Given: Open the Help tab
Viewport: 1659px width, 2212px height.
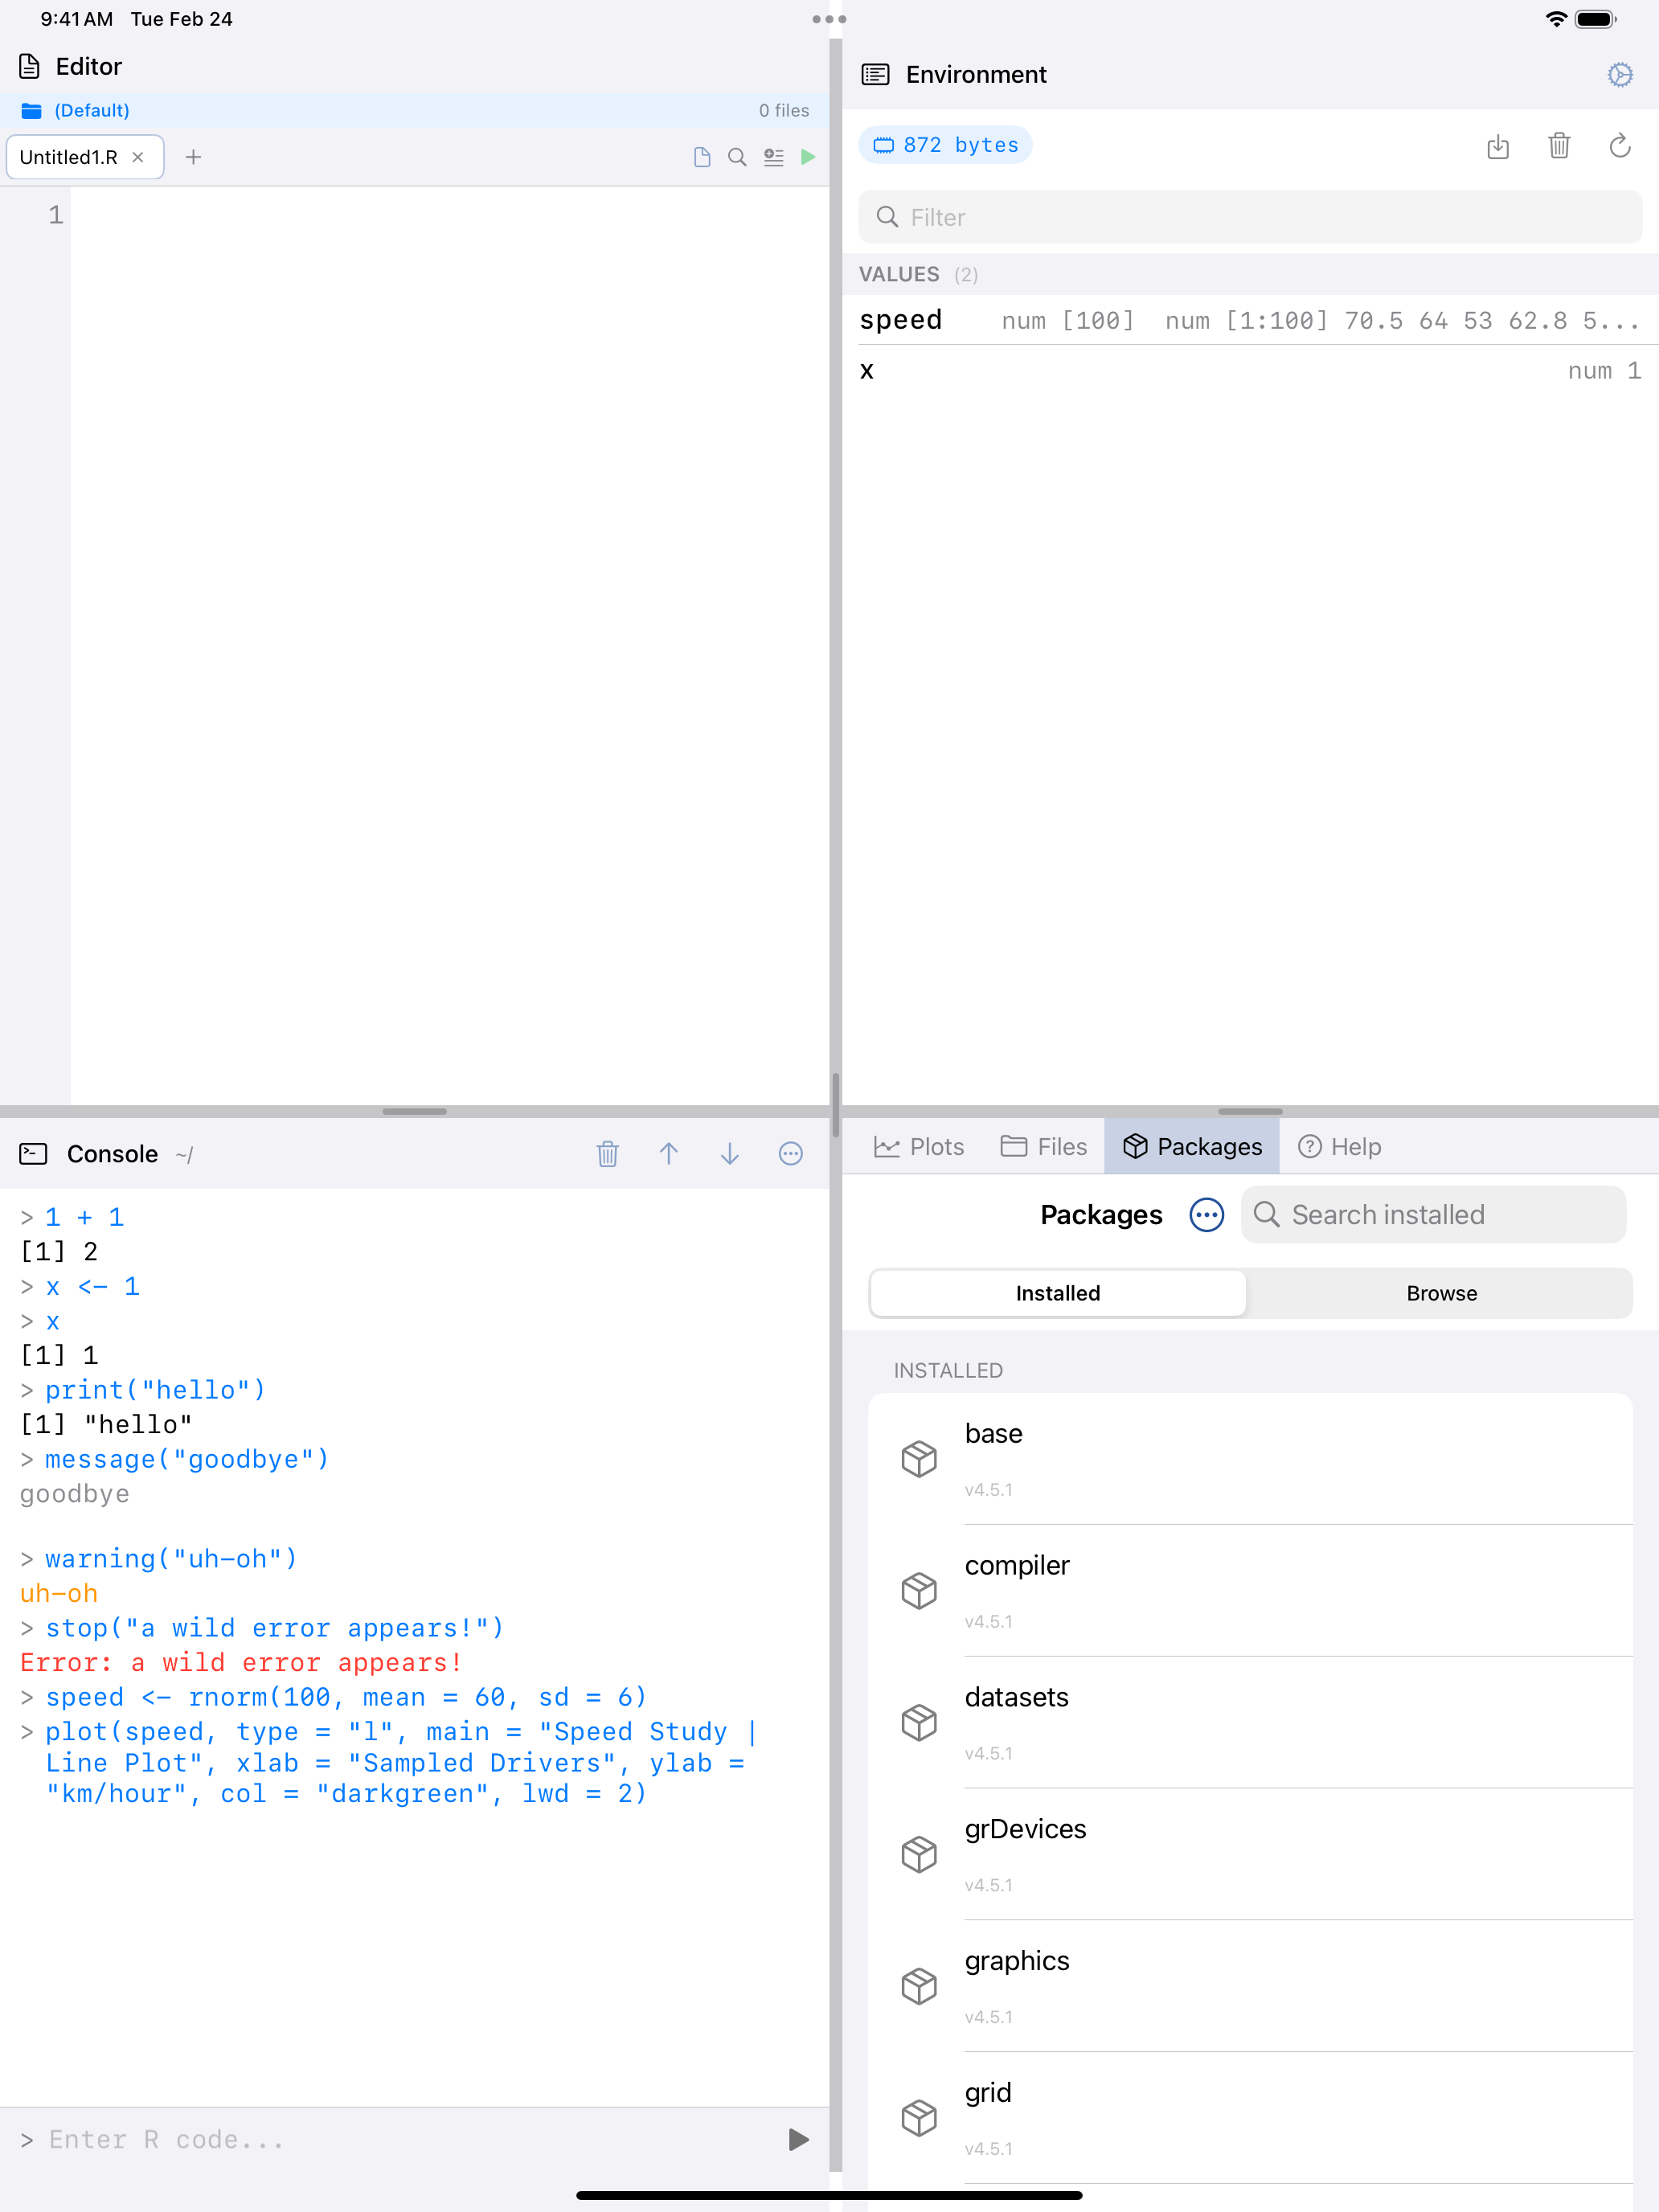Looking at the screenshot, I should click(x=1340, y=1146).
